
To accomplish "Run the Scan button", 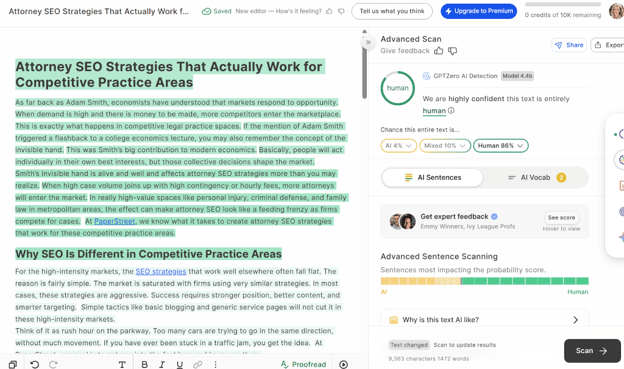I will (592, 351).
